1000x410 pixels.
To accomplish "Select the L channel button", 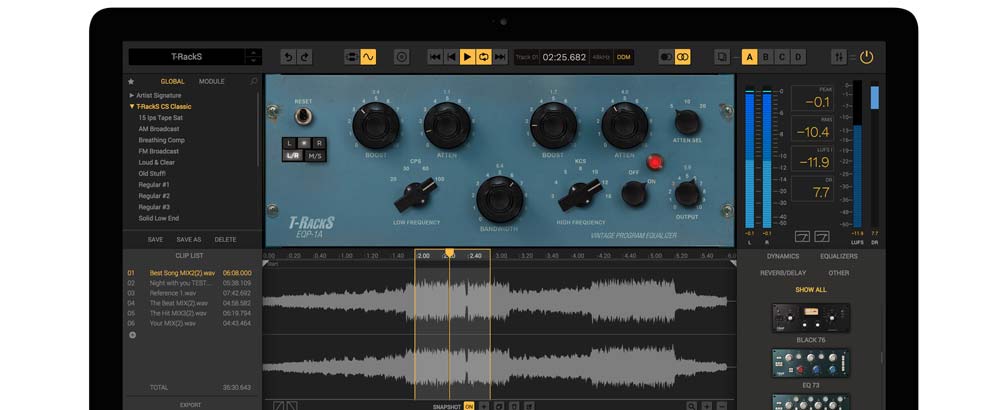I will 290,143.
